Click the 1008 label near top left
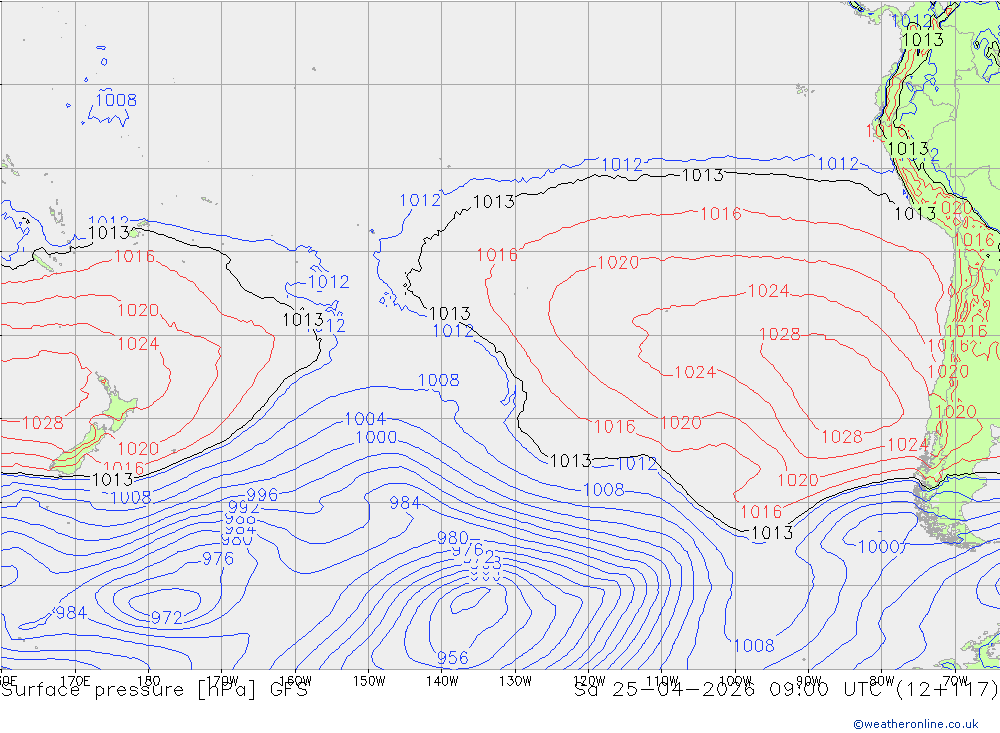Screen dimensions: 1000x733 coord(116,100)
